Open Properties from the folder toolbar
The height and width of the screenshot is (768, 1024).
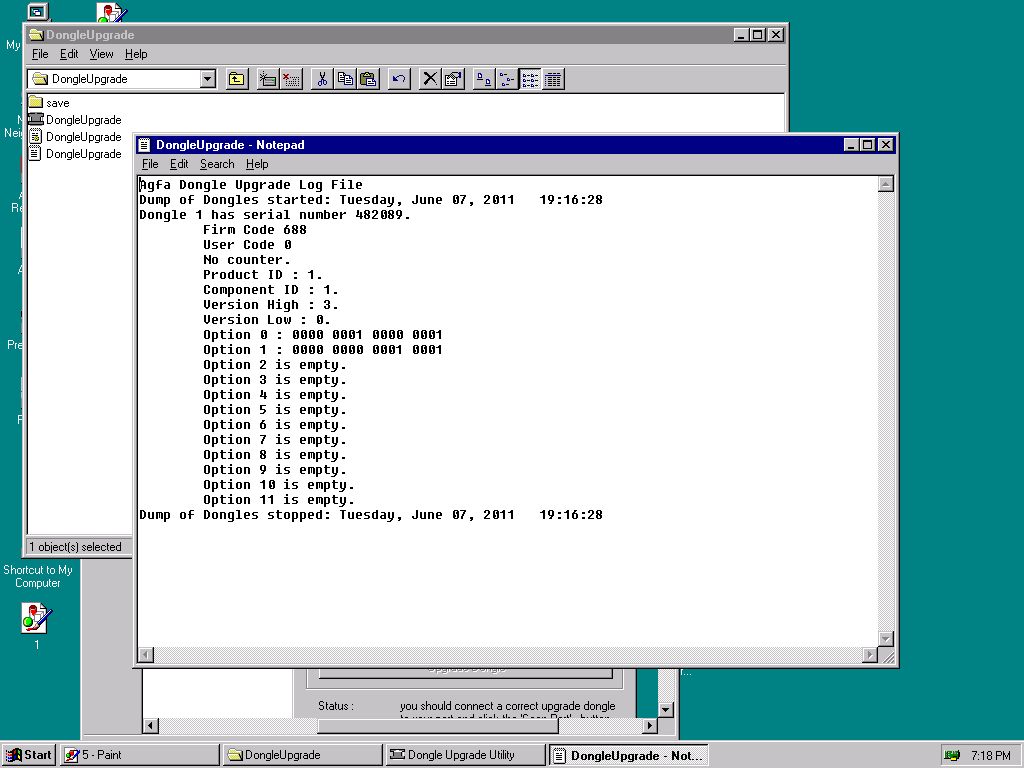point(453,79)
